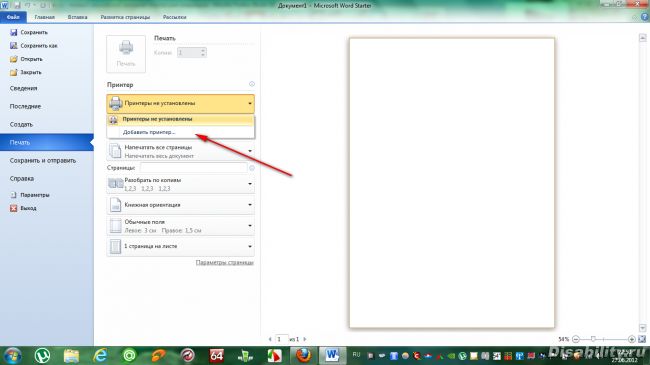The width and height of the screenshot is (650, 365).
Task: Open Windows Explorer from the taskbar
Action: pyautogui.click(x=71, y=355)
